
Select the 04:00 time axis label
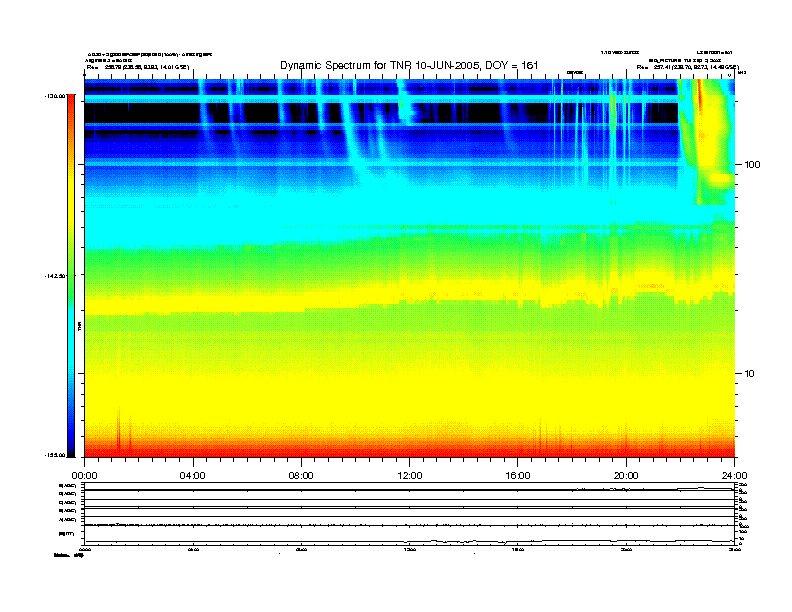coord(193,476)
